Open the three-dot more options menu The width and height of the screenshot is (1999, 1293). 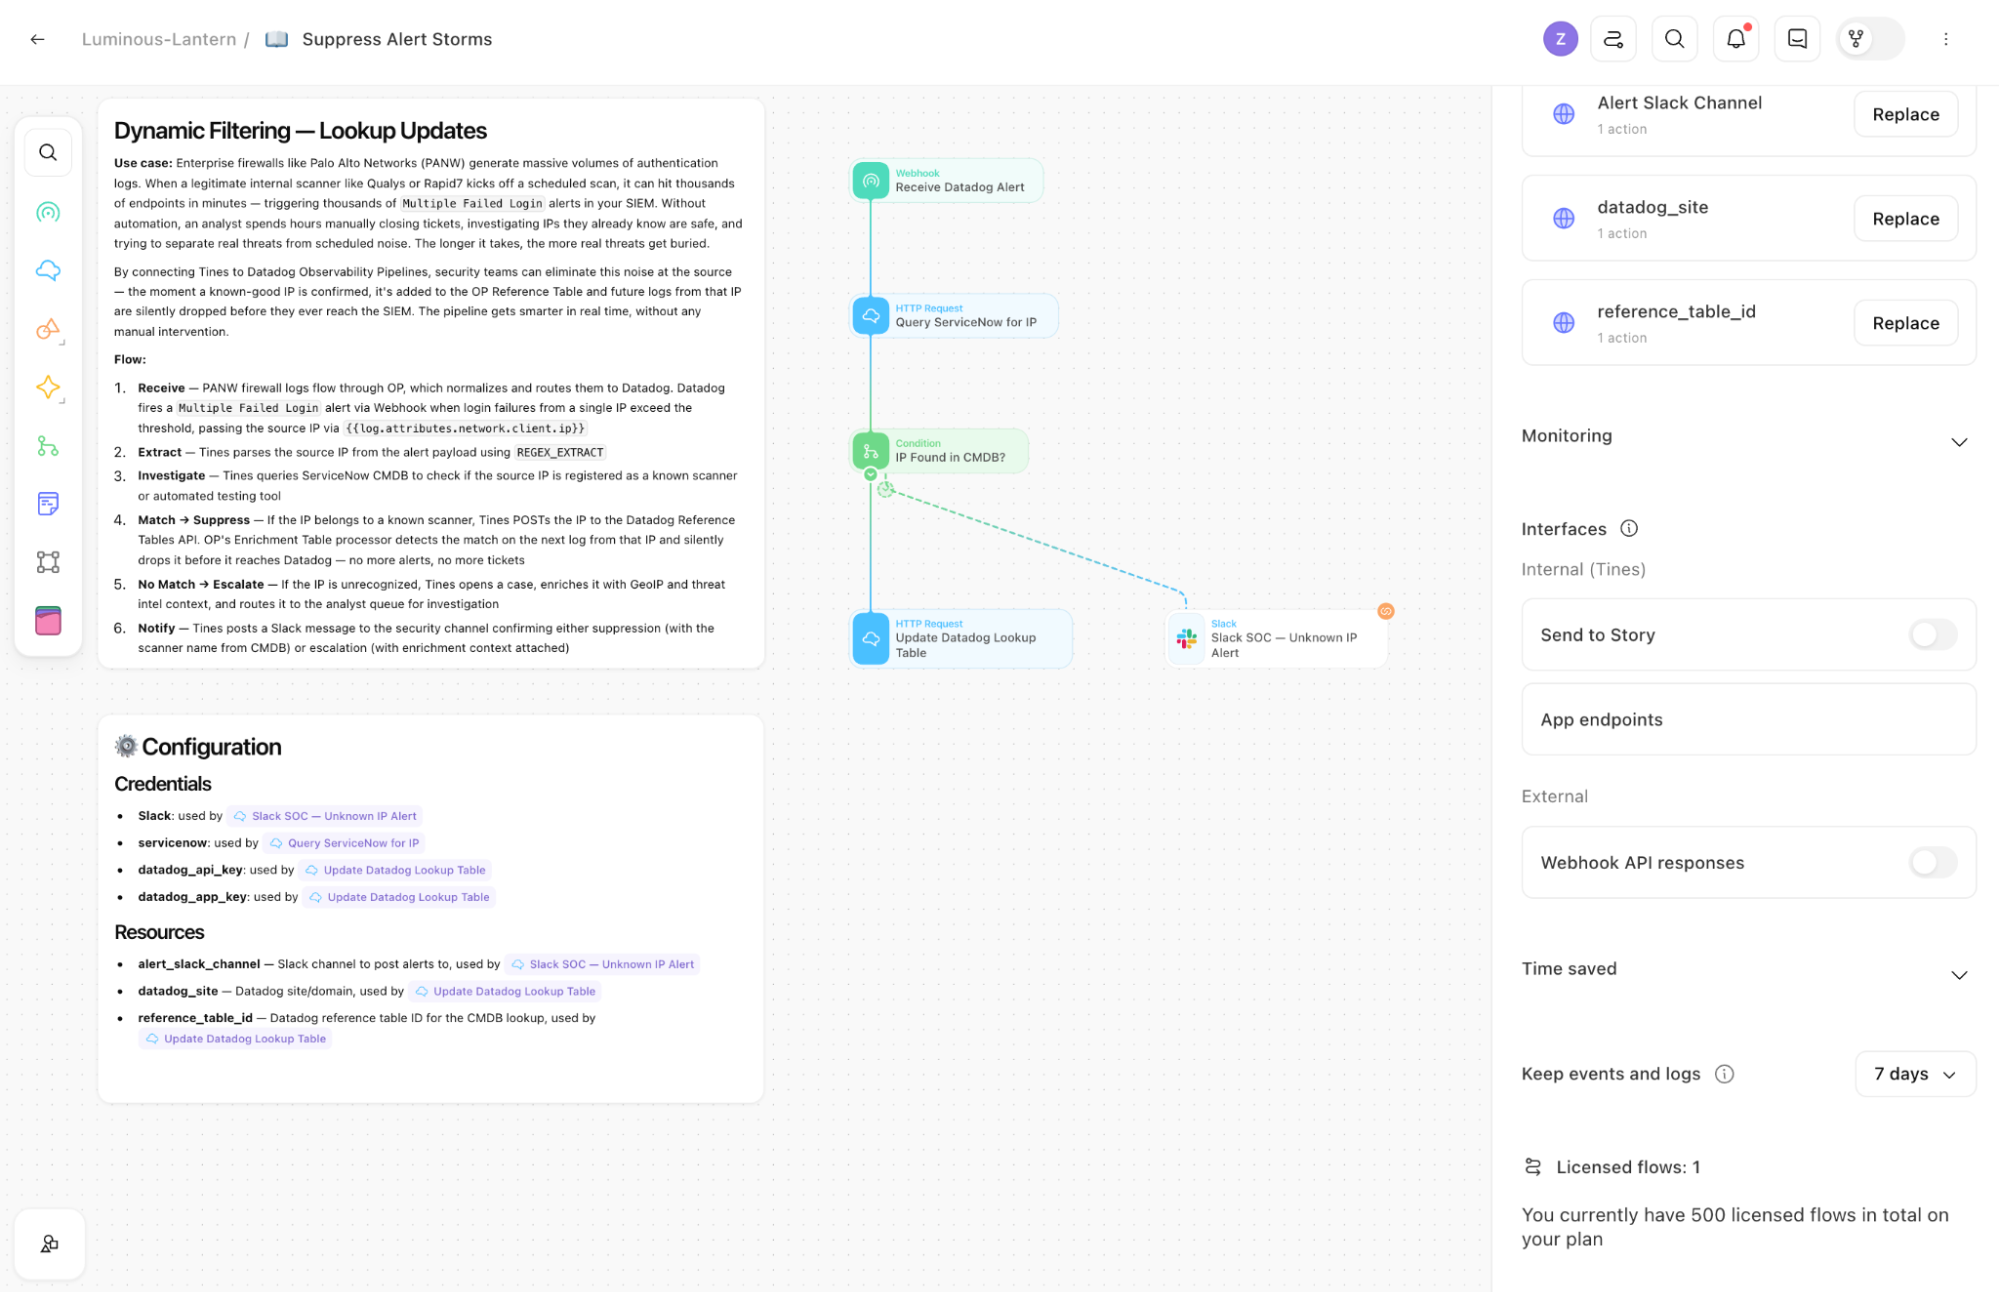coord(1944,39)
